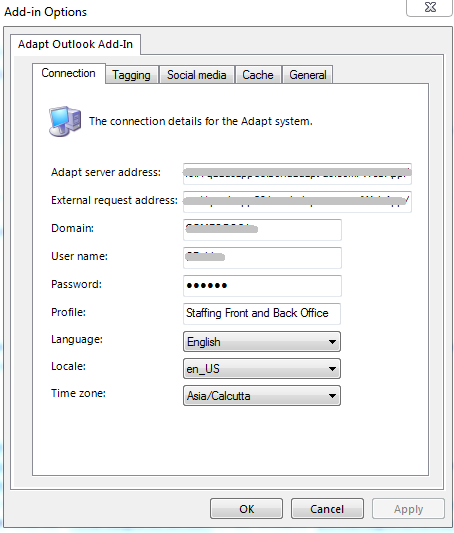Close the Add-in Options dialog
The image size is (454, 533).
click(x=430, y=7)
